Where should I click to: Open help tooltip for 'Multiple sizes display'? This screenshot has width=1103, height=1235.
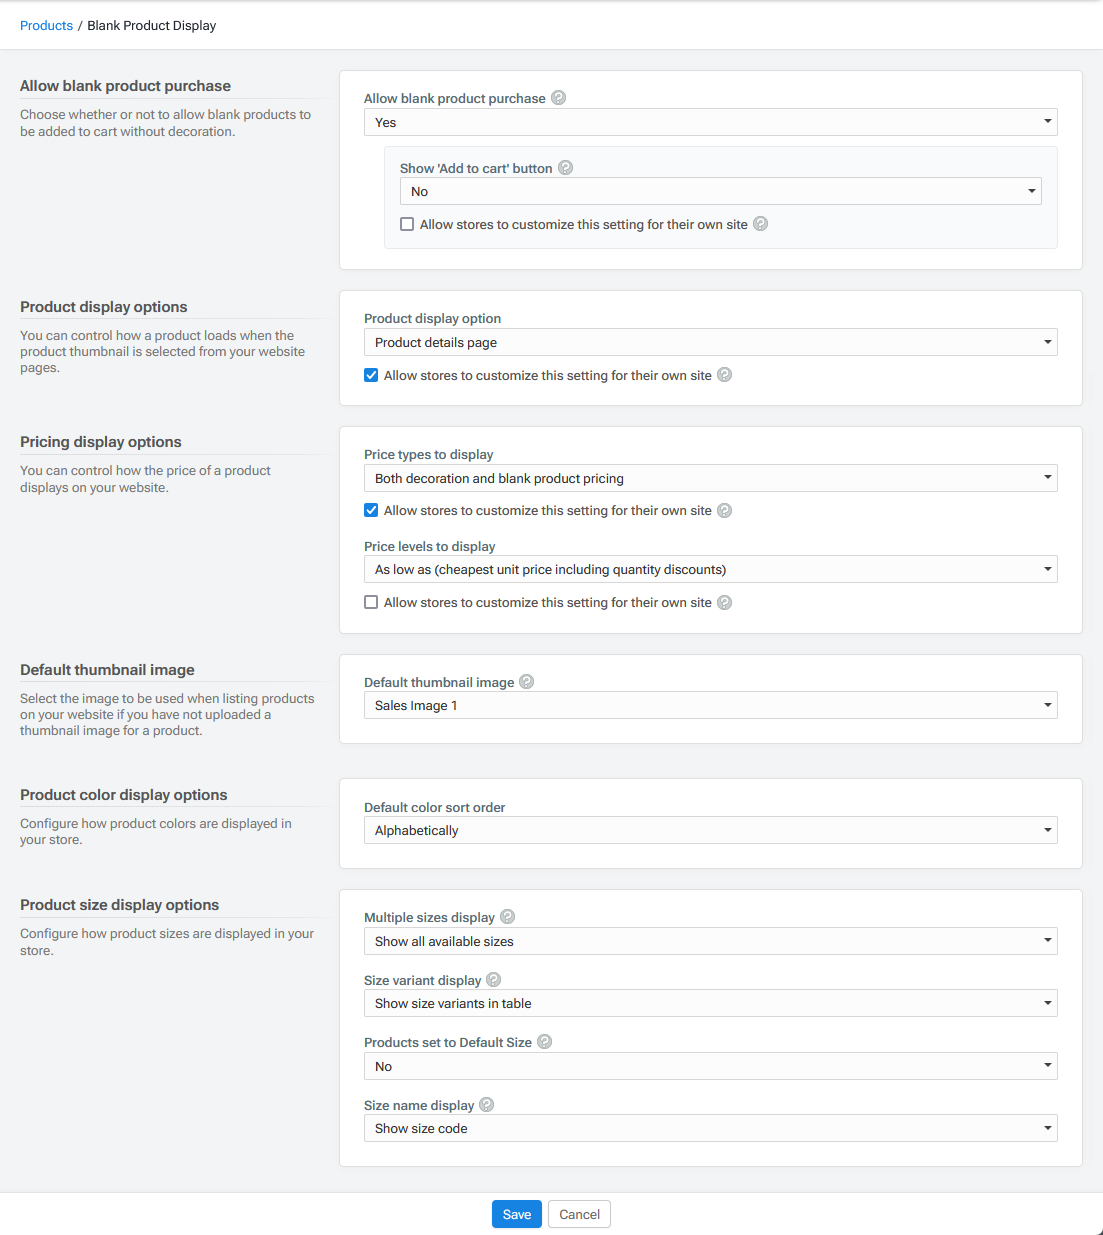click(507, 916)
